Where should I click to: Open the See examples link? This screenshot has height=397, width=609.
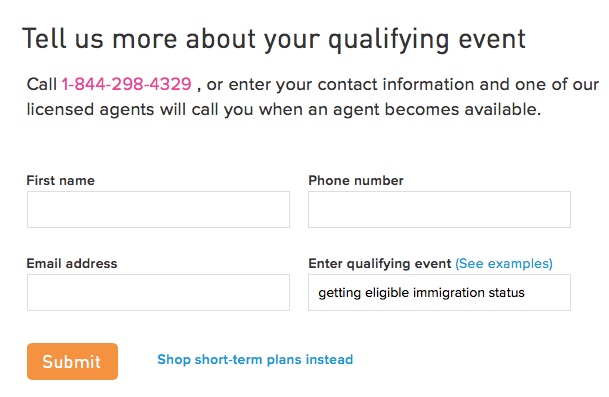pos(504,264)
